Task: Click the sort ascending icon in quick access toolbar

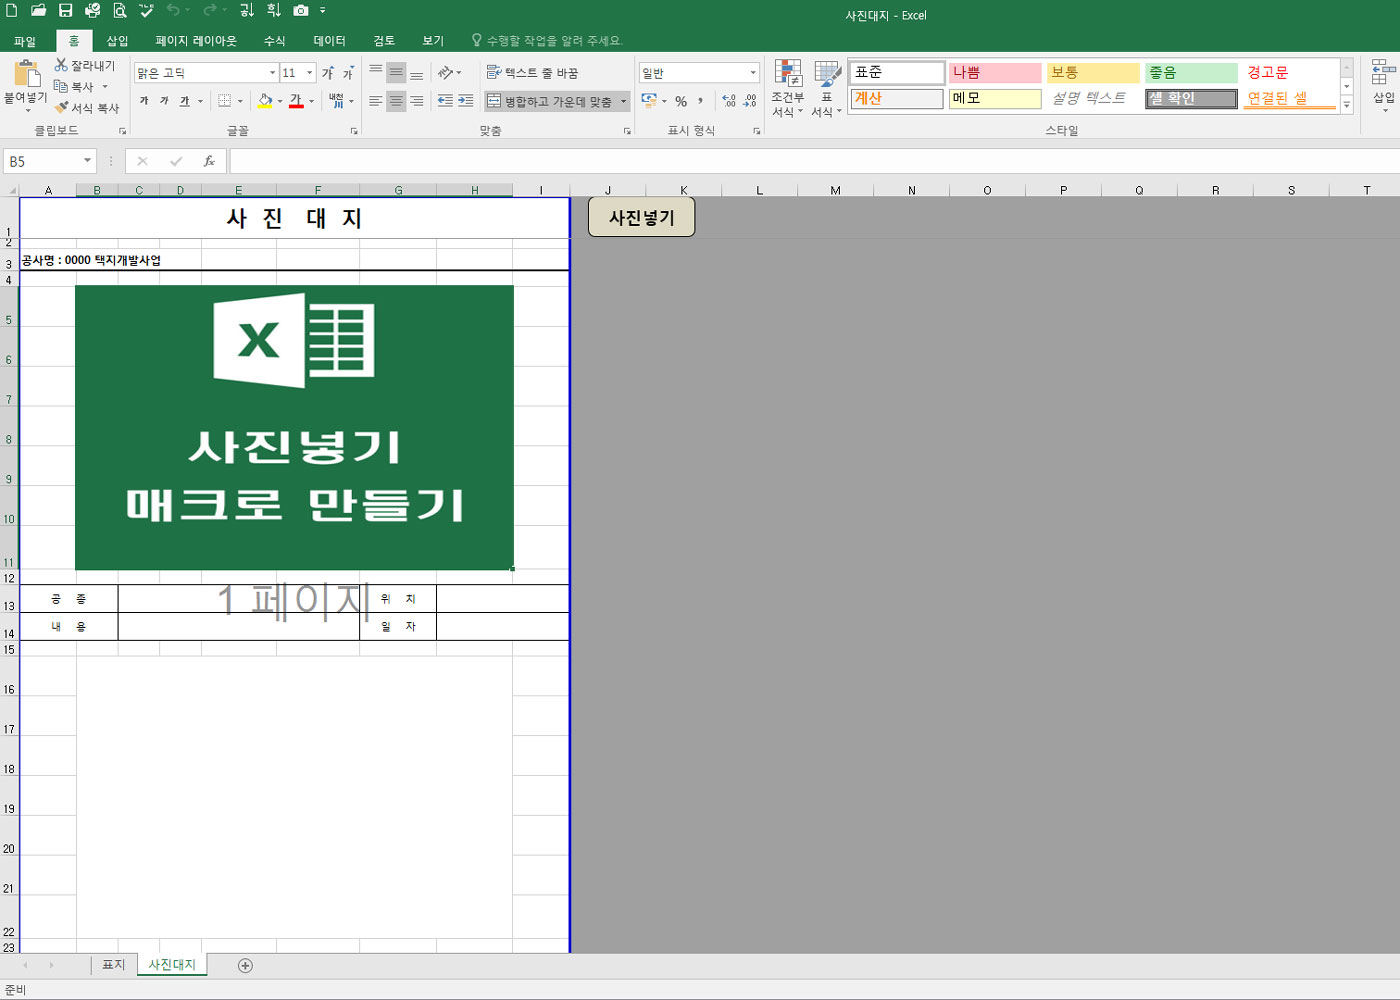Action: pyautogui.click(x=247, y=10)
